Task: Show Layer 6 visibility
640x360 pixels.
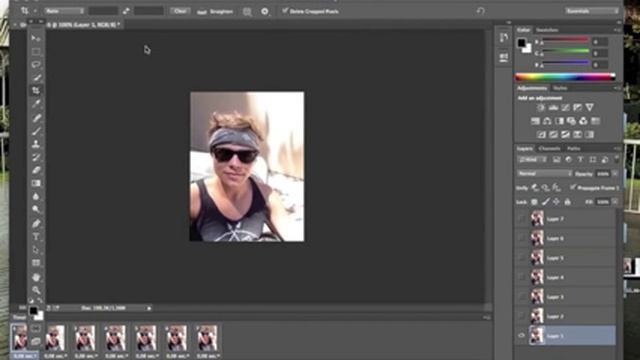Action: 521,238
